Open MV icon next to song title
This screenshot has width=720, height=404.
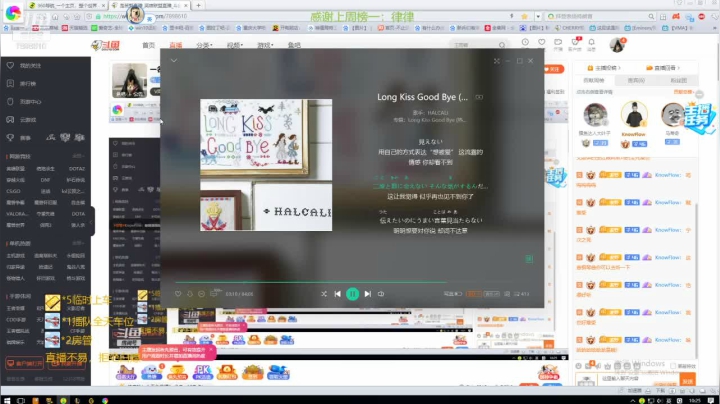[x=479, y=97]
